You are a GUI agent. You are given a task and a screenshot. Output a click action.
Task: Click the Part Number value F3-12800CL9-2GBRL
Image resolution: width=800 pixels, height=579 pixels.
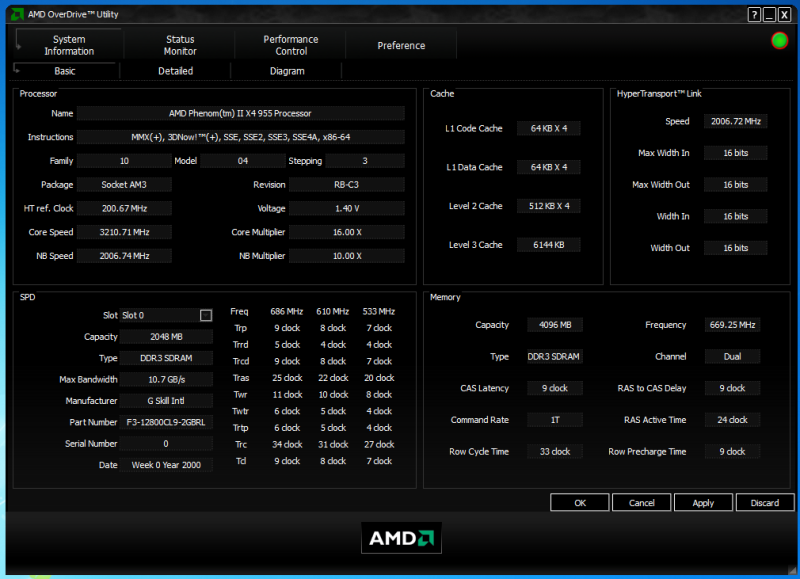[166, 422]
